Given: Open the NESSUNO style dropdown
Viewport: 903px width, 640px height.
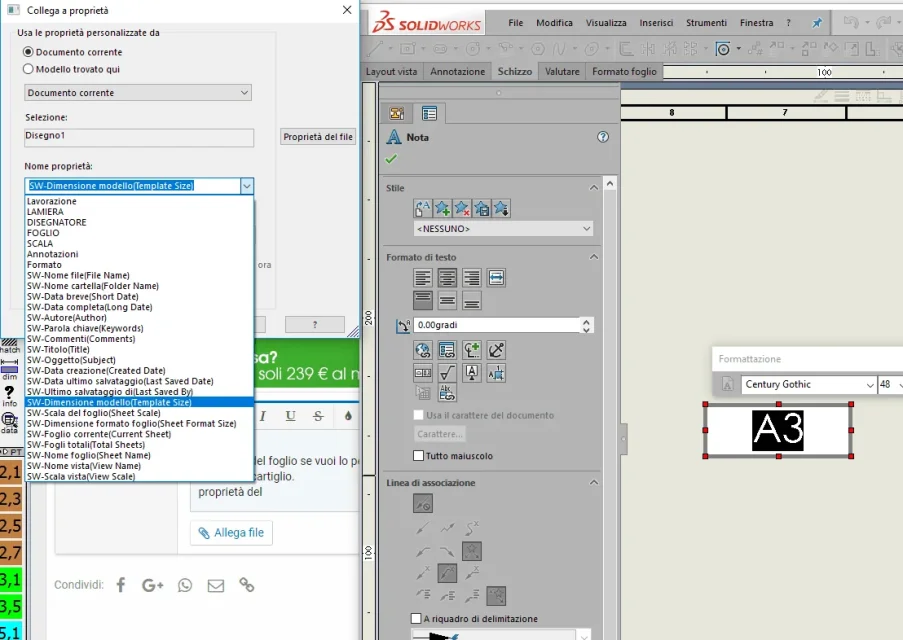Looking at the screenshot, I should tap(503, 229).
